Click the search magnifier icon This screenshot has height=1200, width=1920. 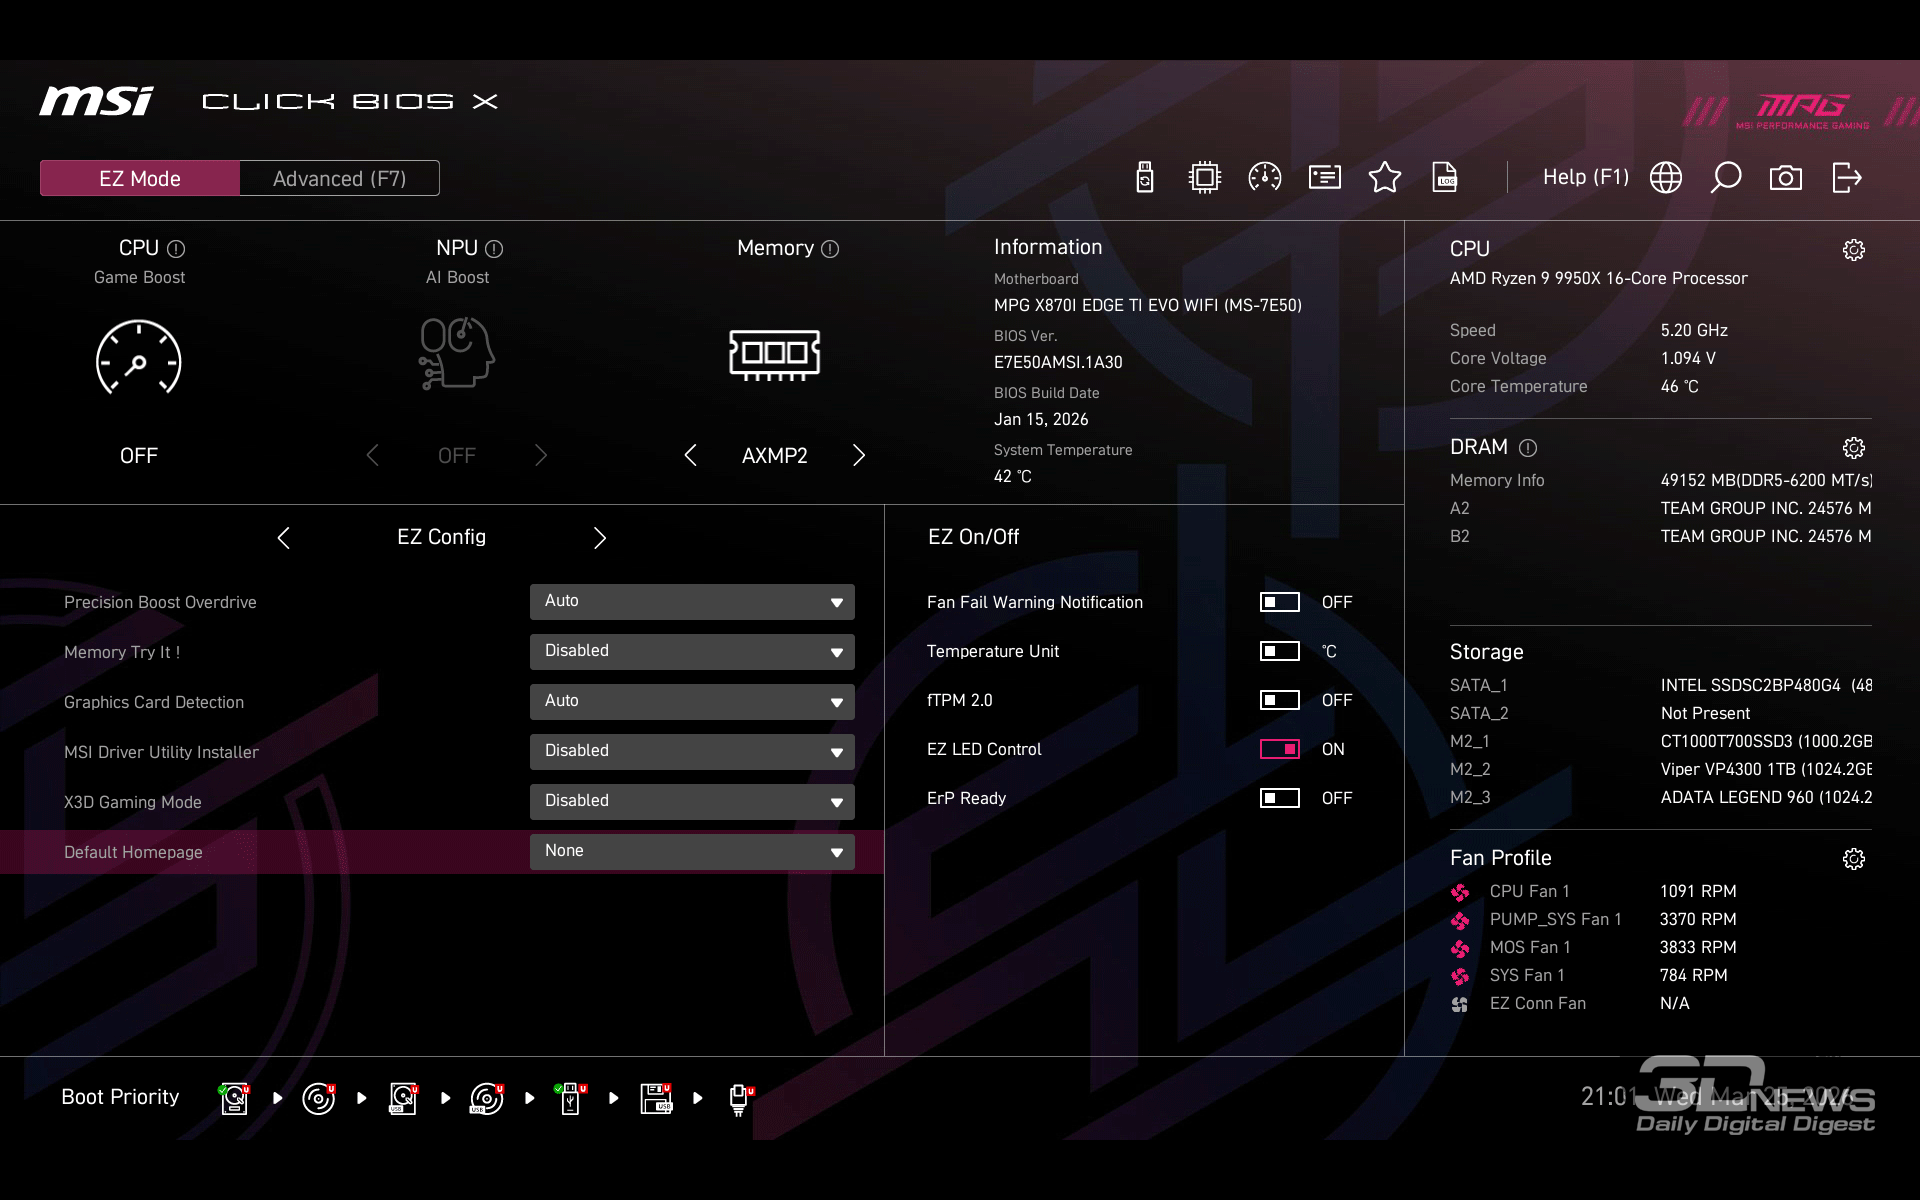coord(1725,178)
